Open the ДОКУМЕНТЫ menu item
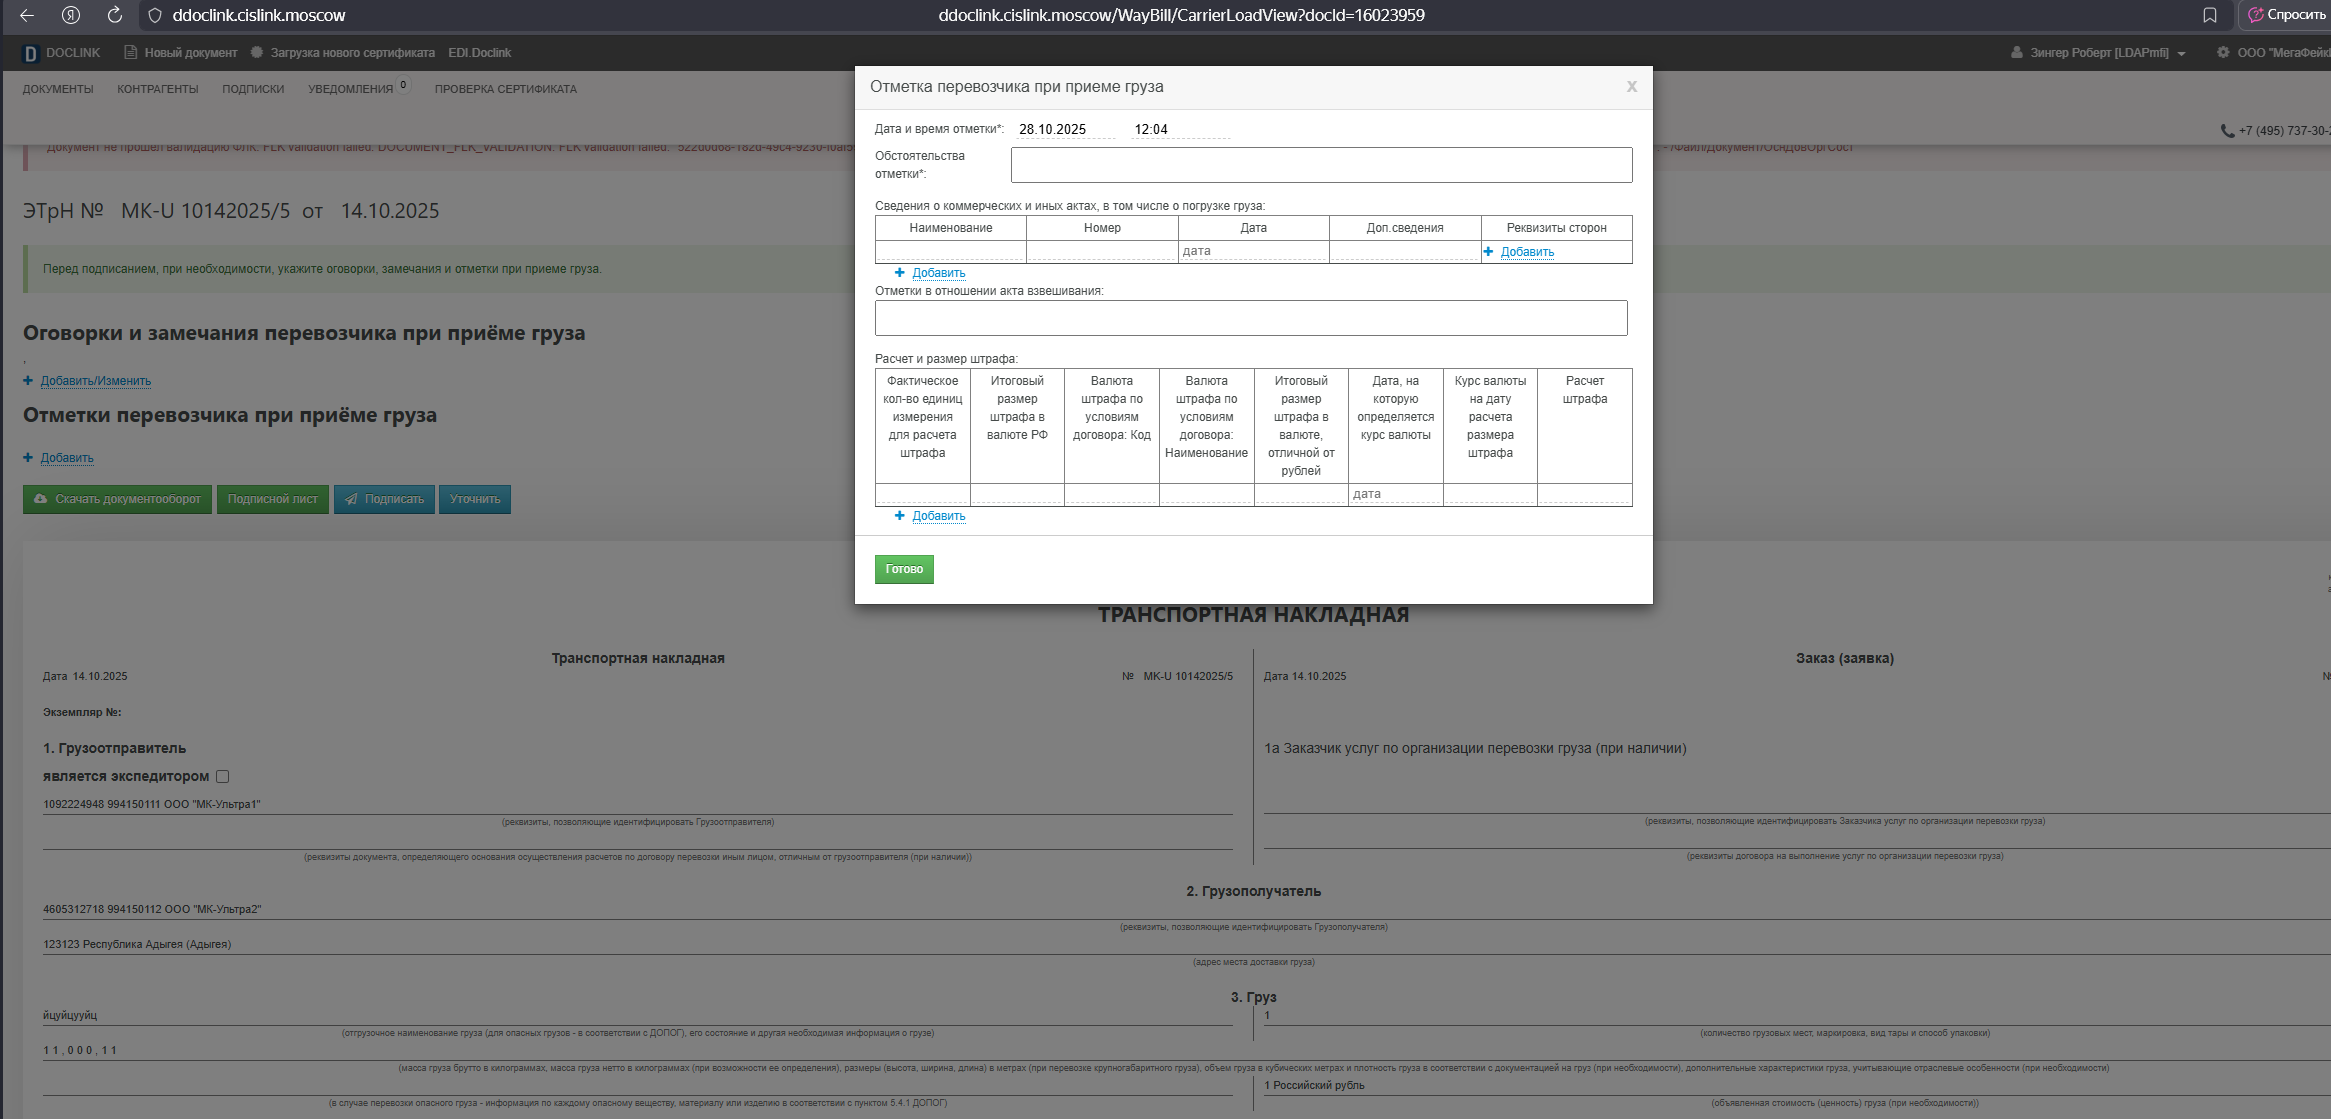Image resolution: width=2331 pixels, height=1119 pixels. (x=58, y=89)
